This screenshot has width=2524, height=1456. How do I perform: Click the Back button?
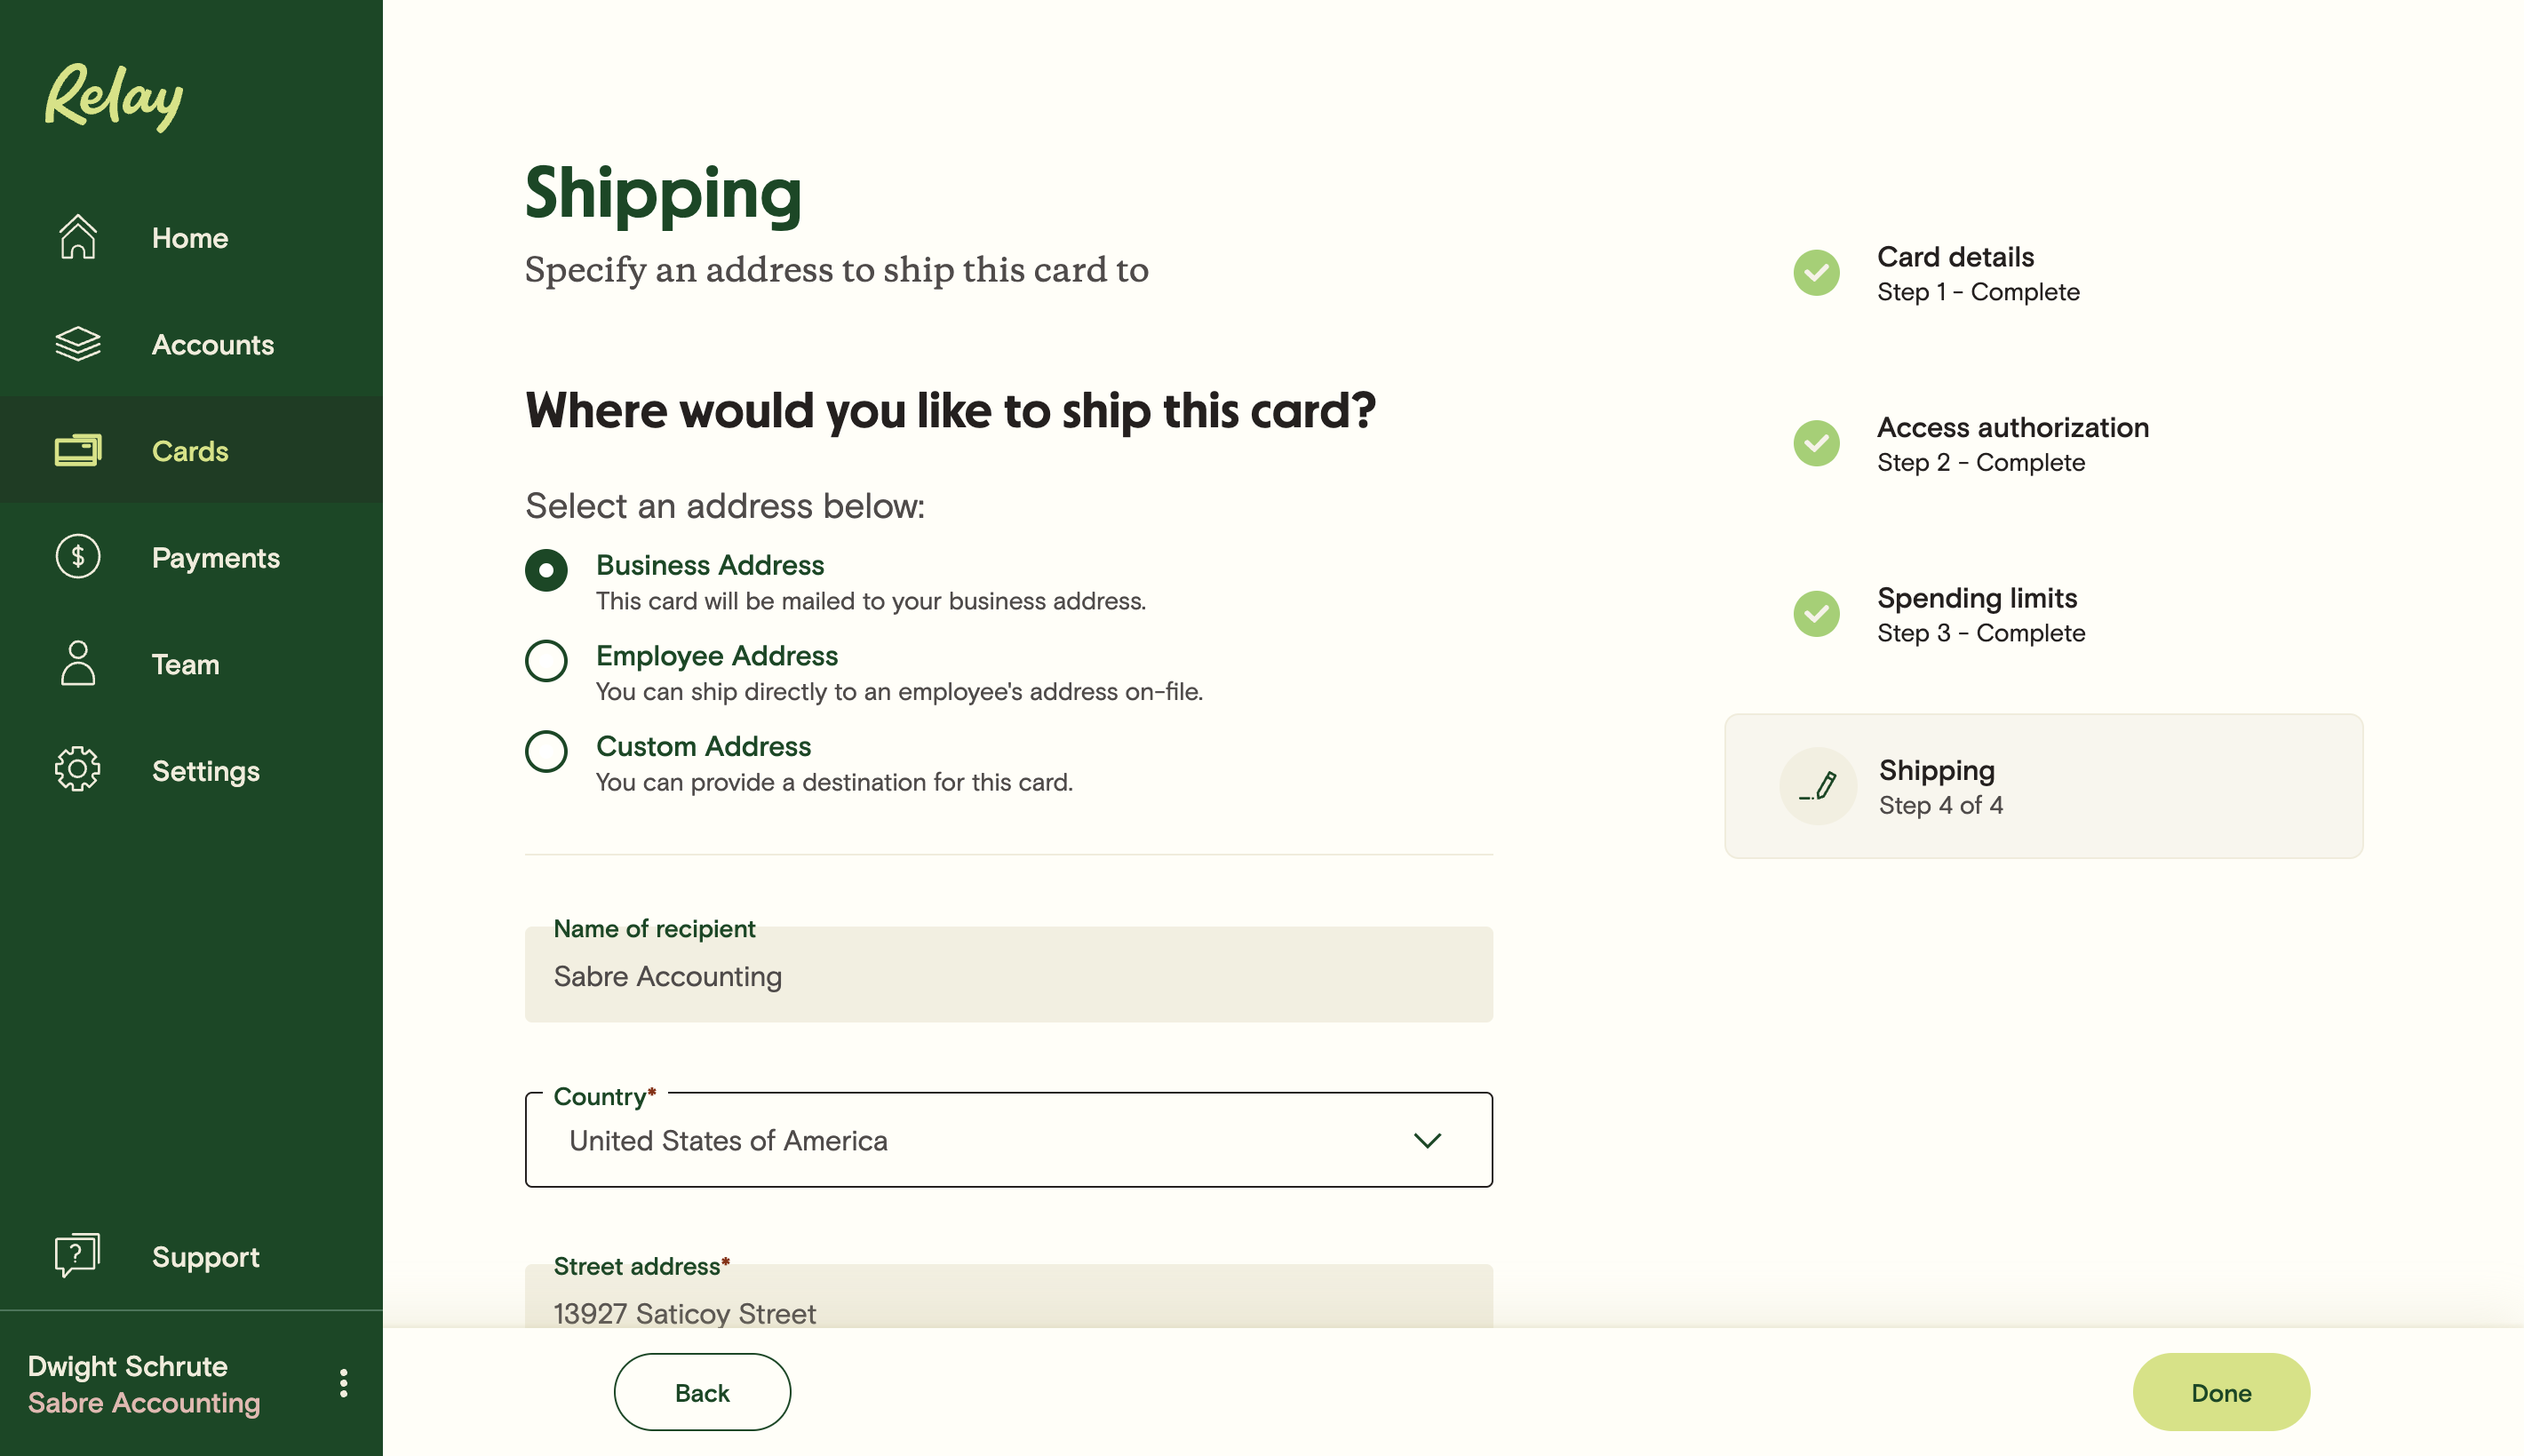(x=702, y=1392)
